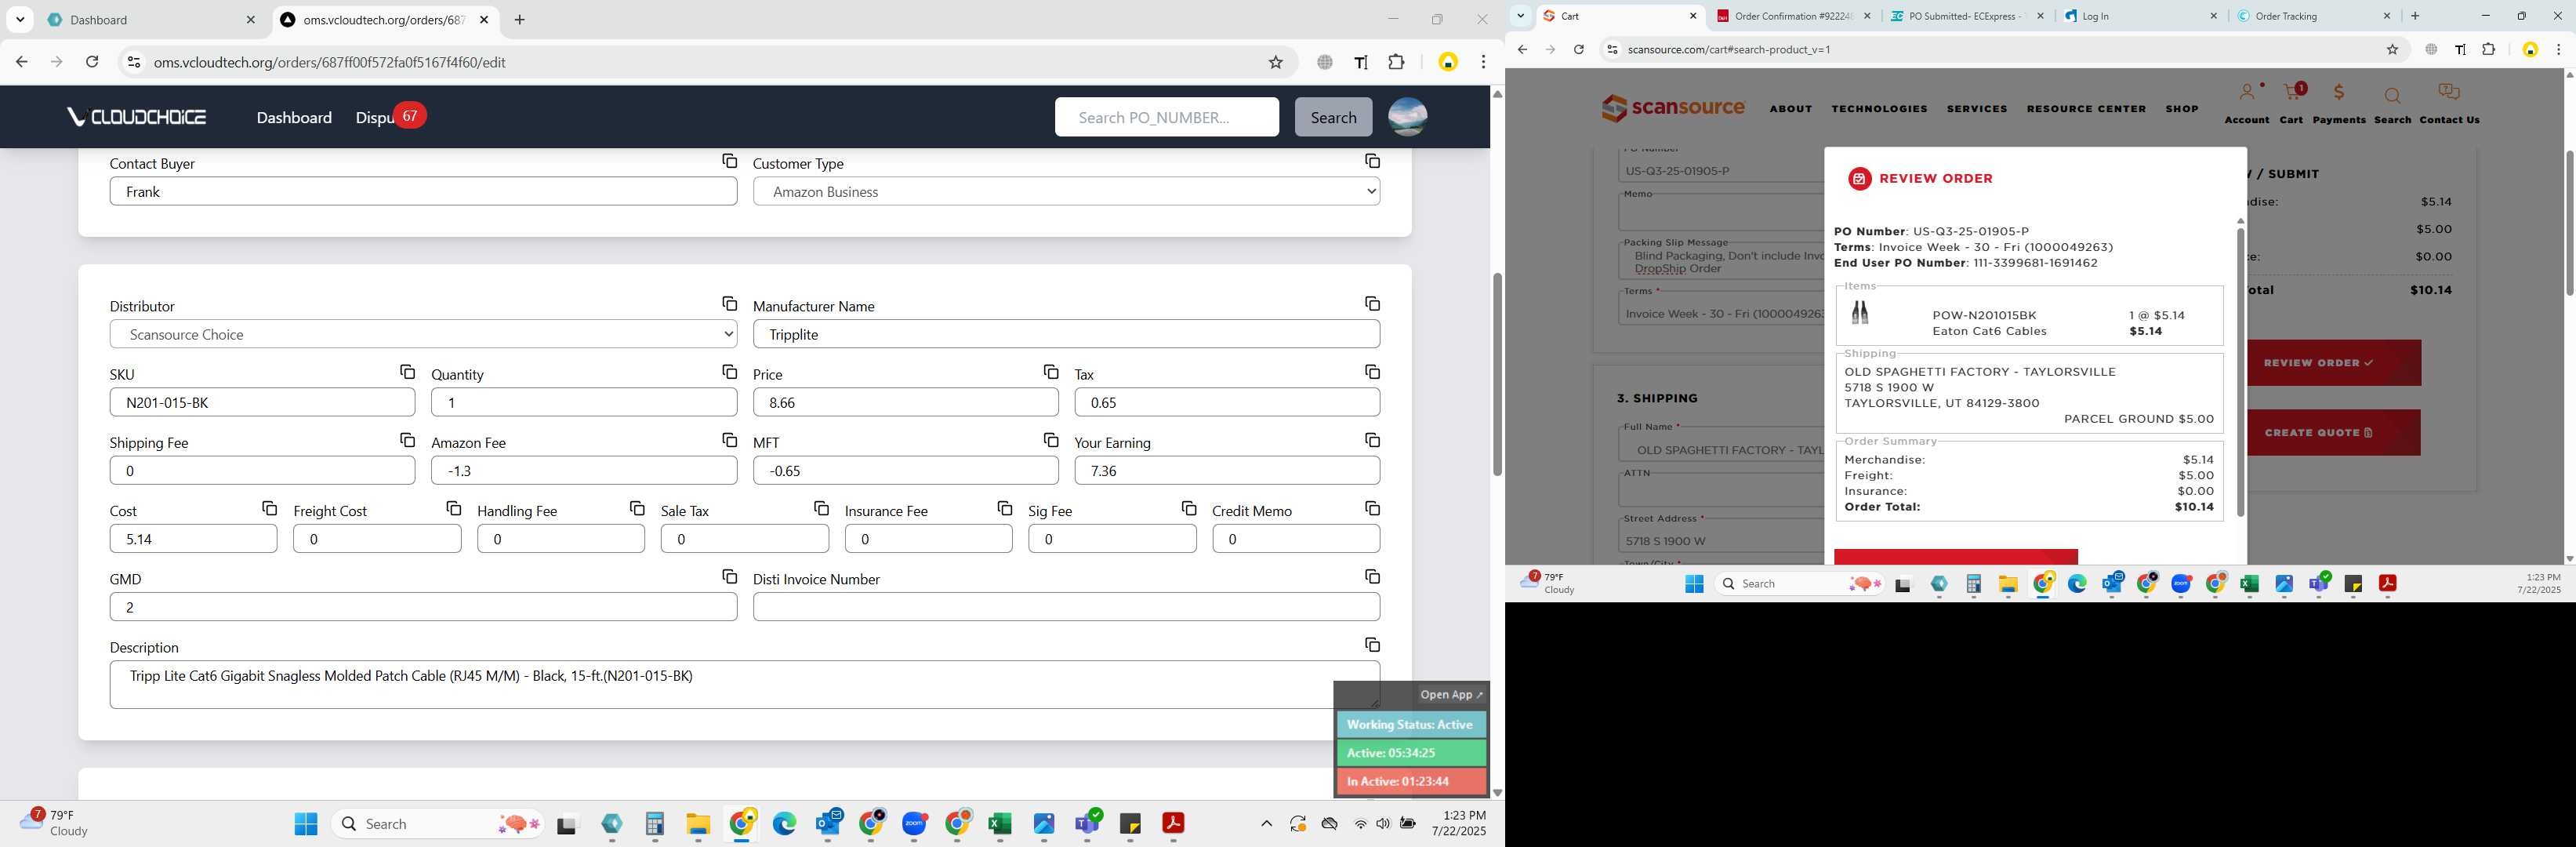Copy the Tax field value
This screenshot has width=2576, height=847.
(x=1372, y=372)
